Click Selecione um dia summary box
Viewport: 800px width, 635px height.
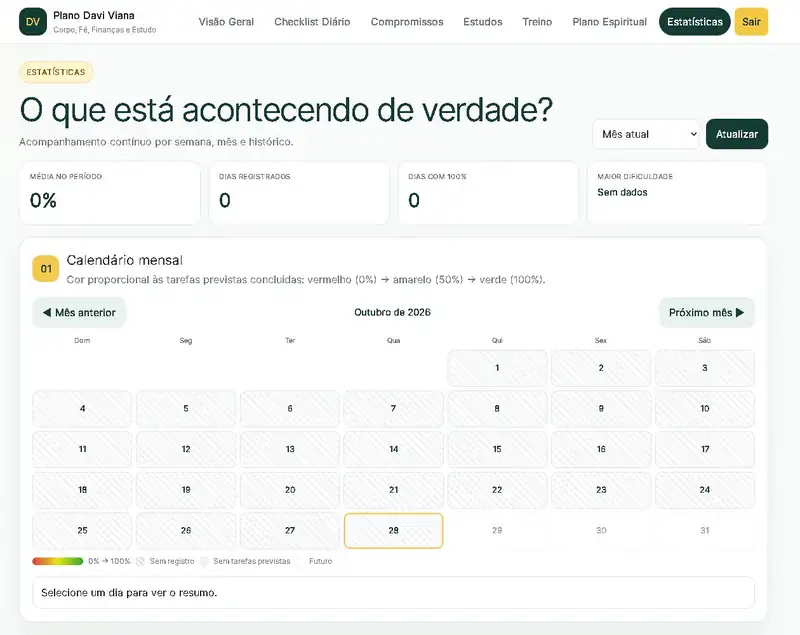point(393,593)
